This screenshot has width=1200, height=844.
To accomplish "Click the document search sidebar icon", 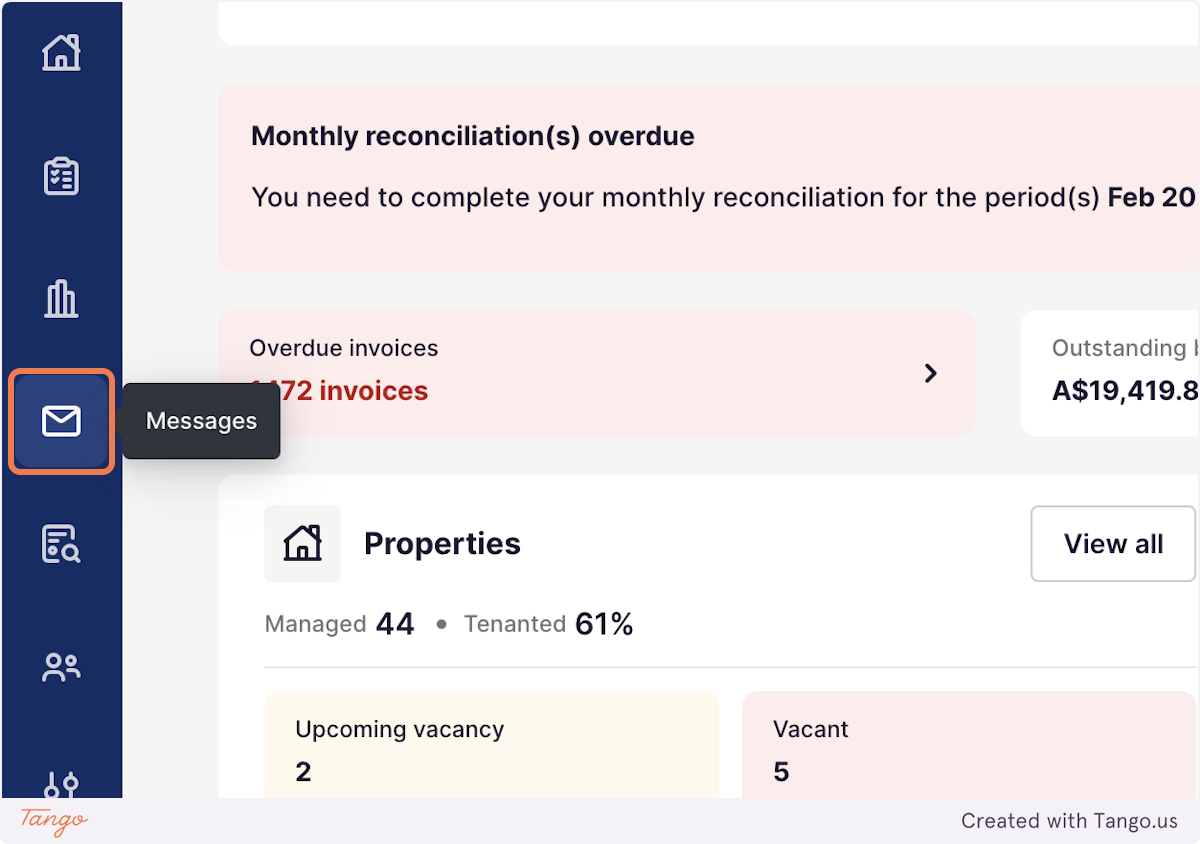I will [61, 544].
